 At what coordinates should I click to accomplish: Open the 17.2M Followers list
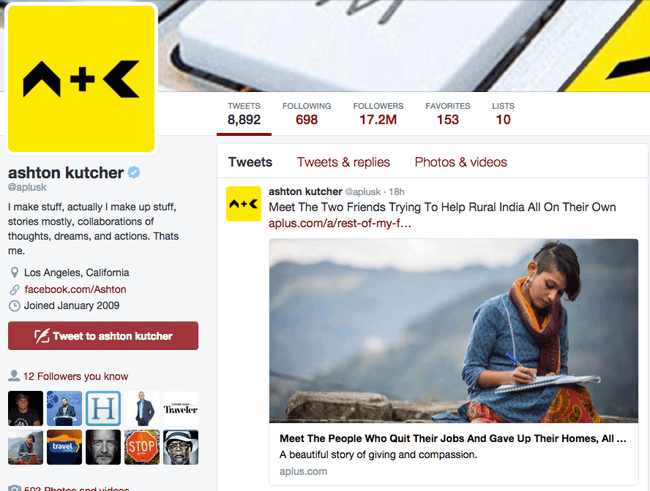point(378,114)
